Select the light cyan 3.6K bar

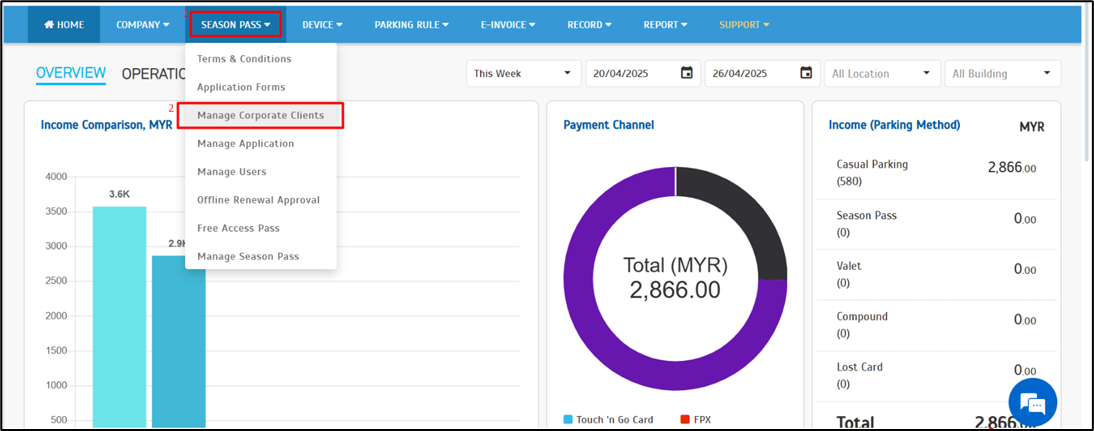click(x=119, y=317)
